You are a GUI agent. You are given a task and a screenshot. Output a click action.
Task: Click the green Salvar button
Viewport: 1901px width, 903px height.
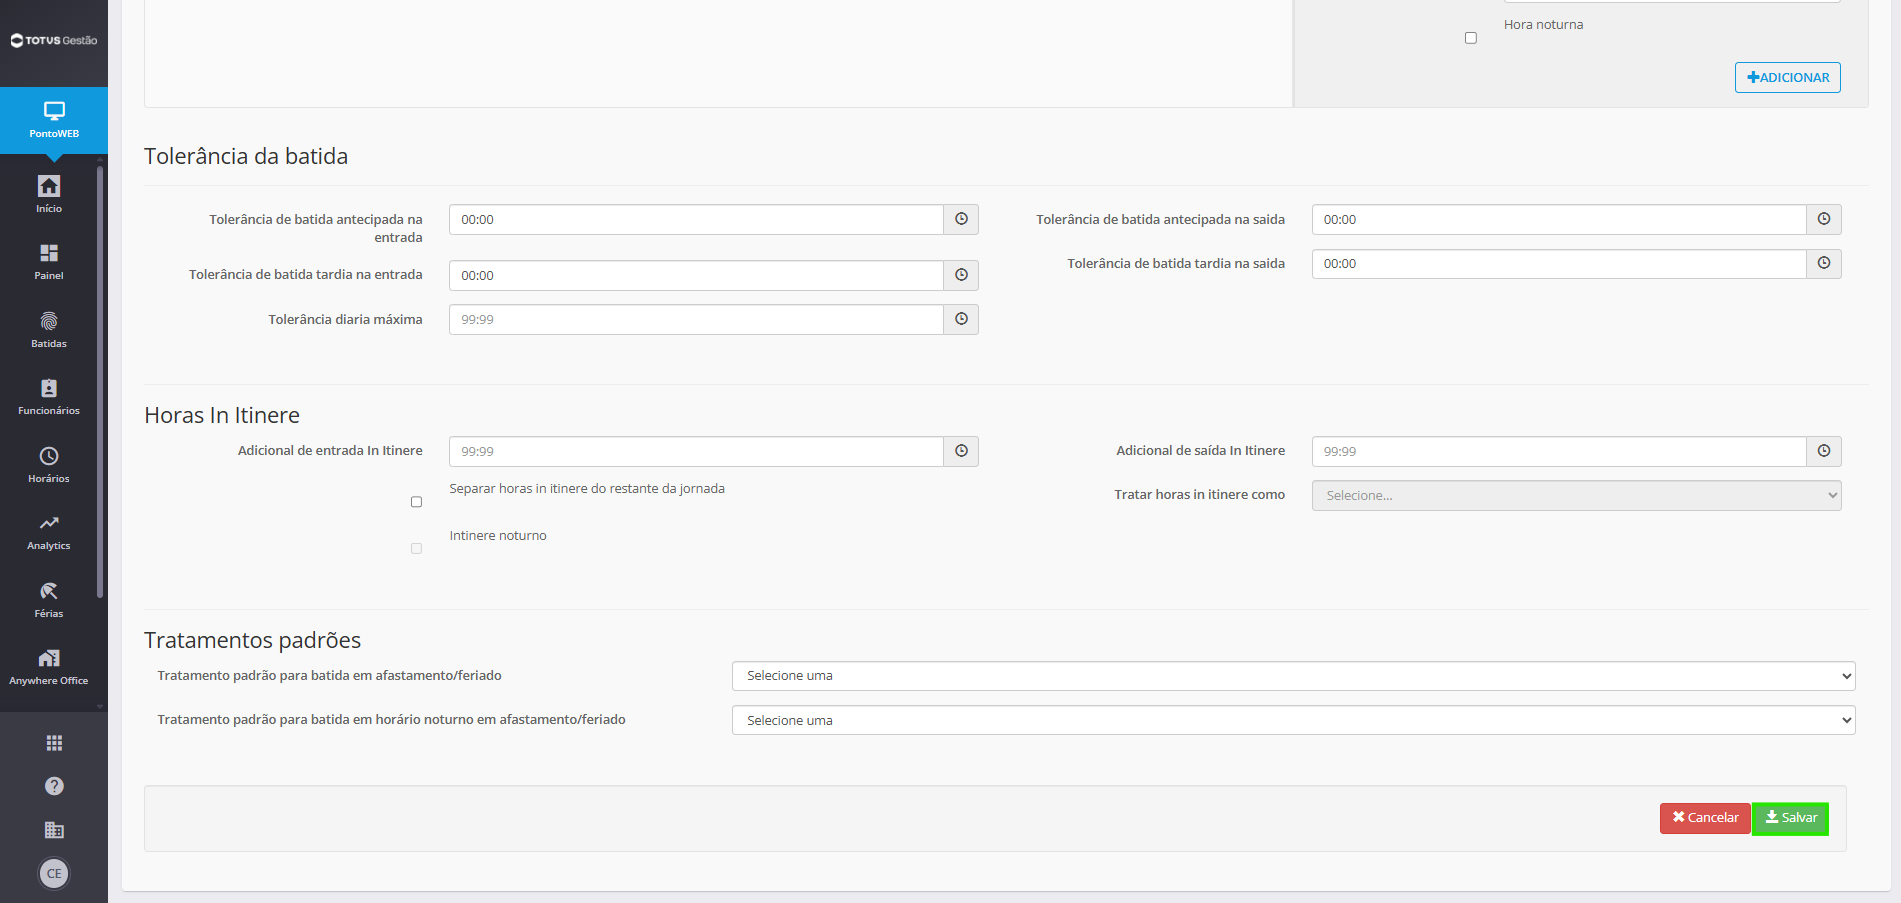pyautogui.click(x=1790, y=818)
